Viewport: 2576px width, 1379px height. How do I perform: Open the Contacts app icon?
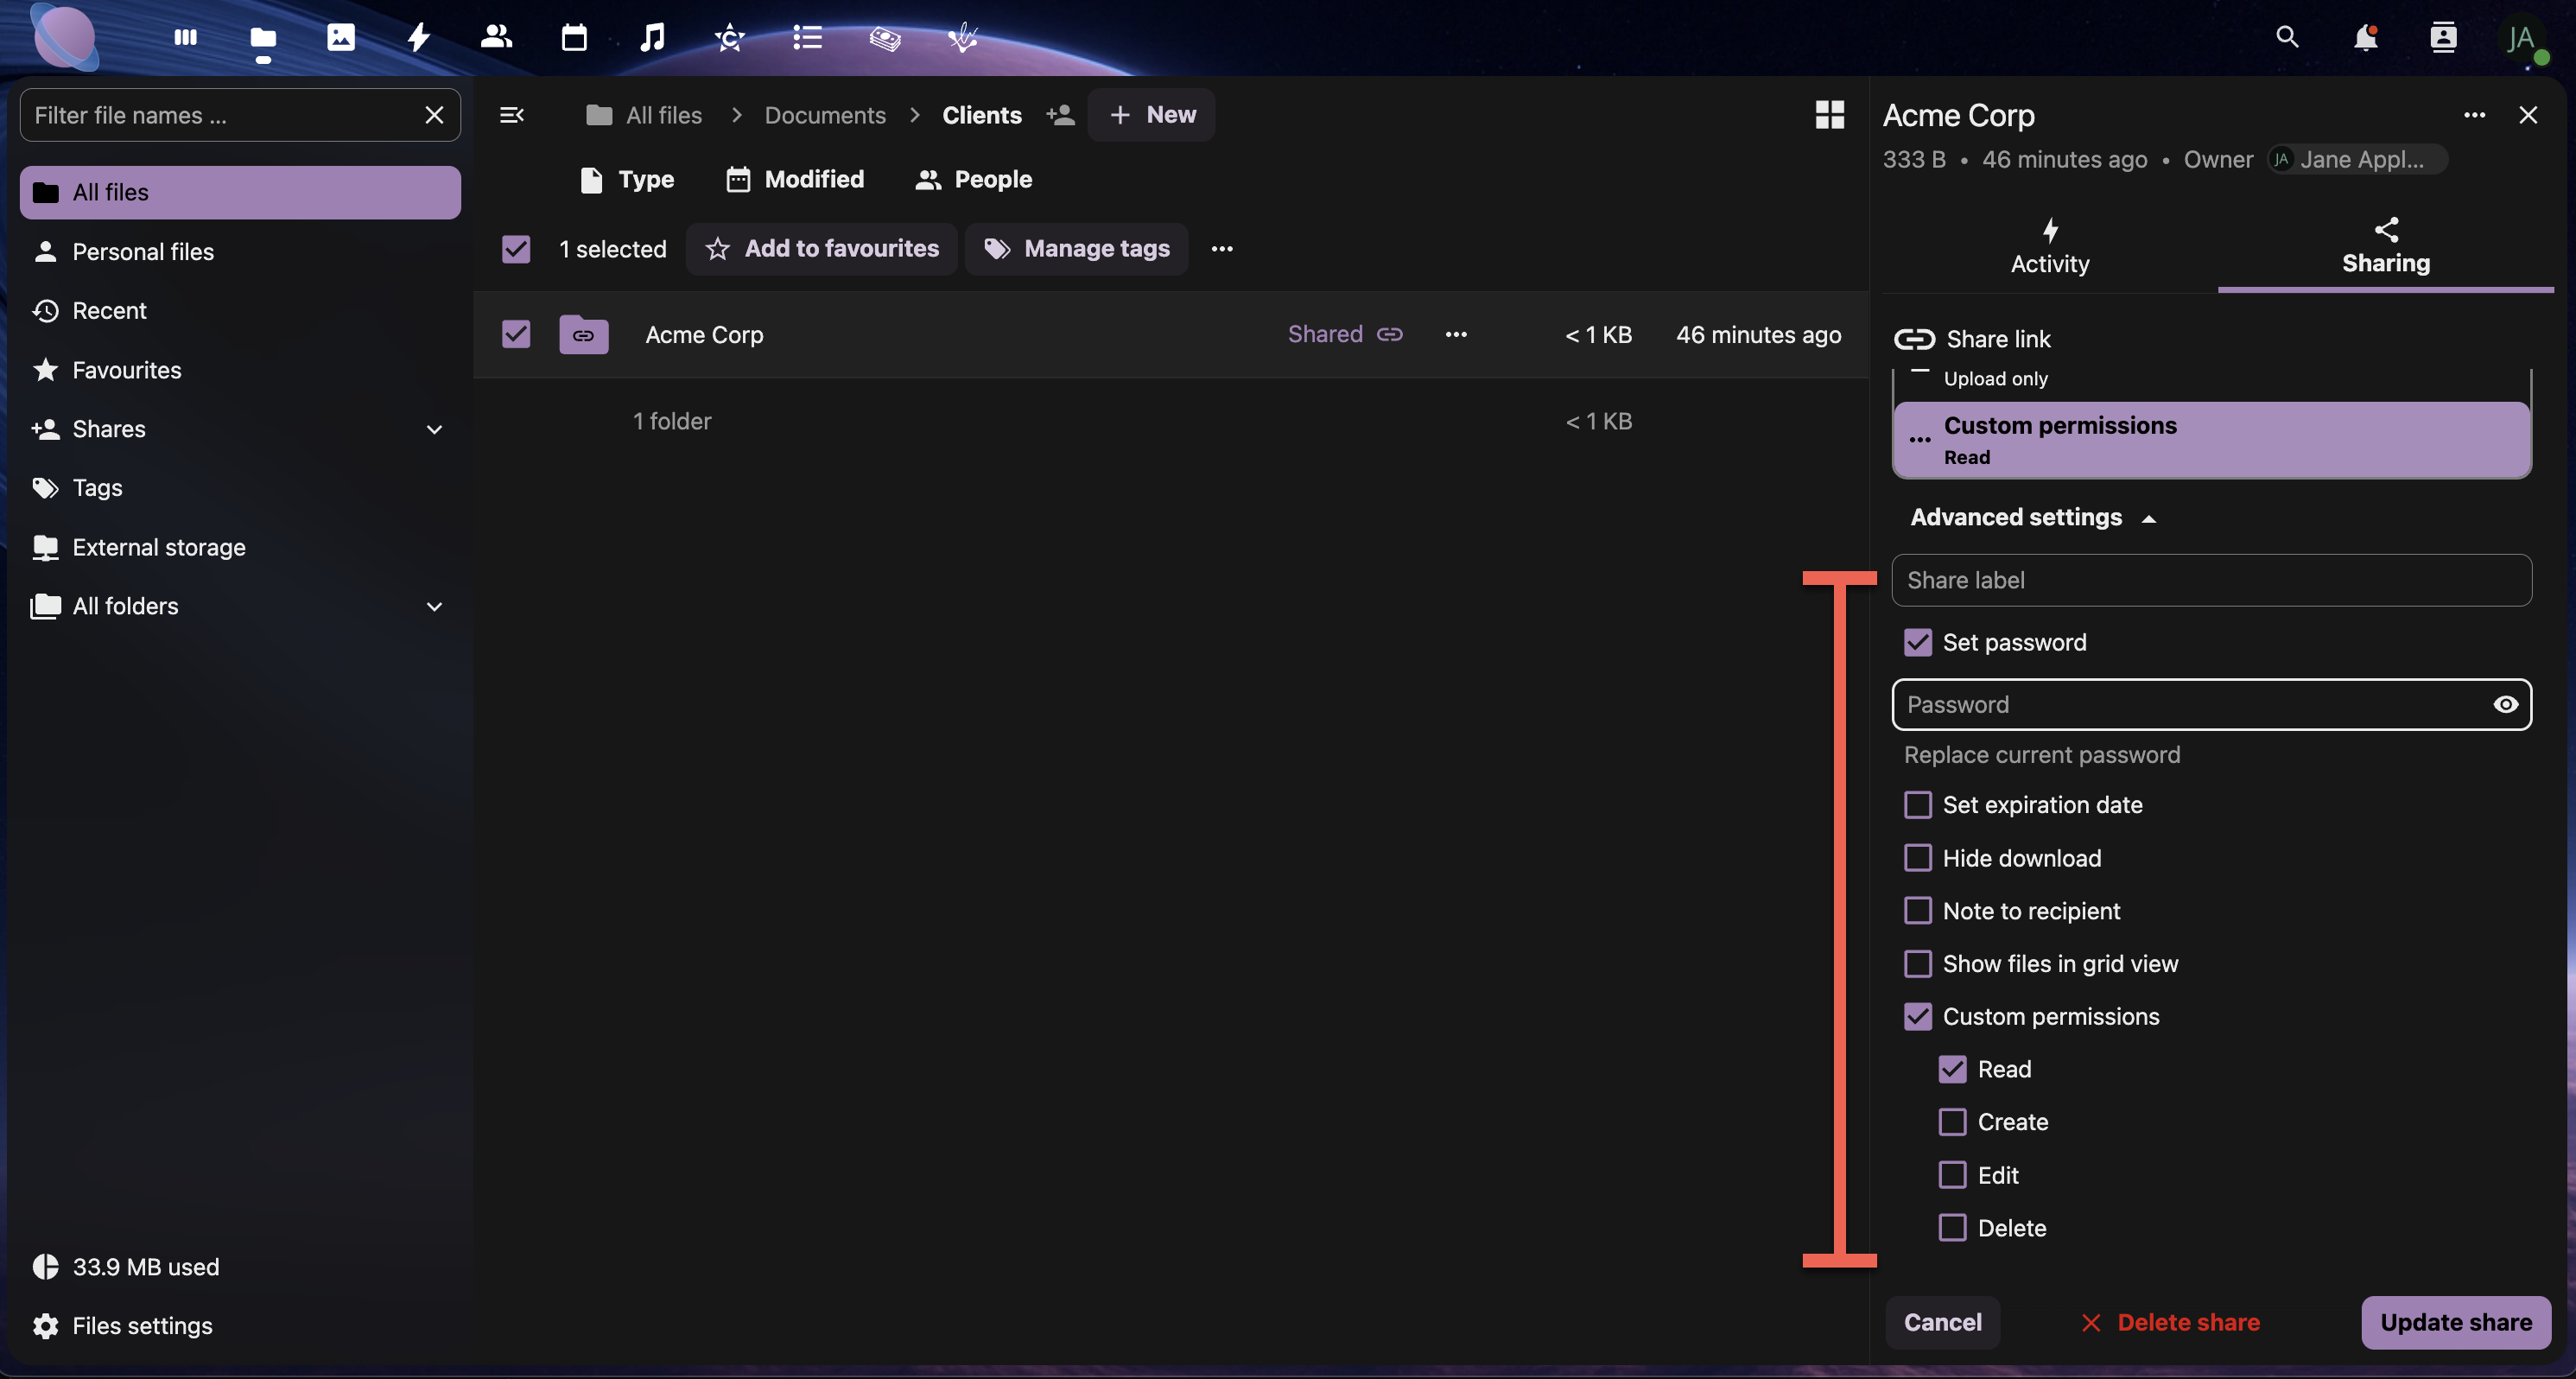[x=496, y=38]
